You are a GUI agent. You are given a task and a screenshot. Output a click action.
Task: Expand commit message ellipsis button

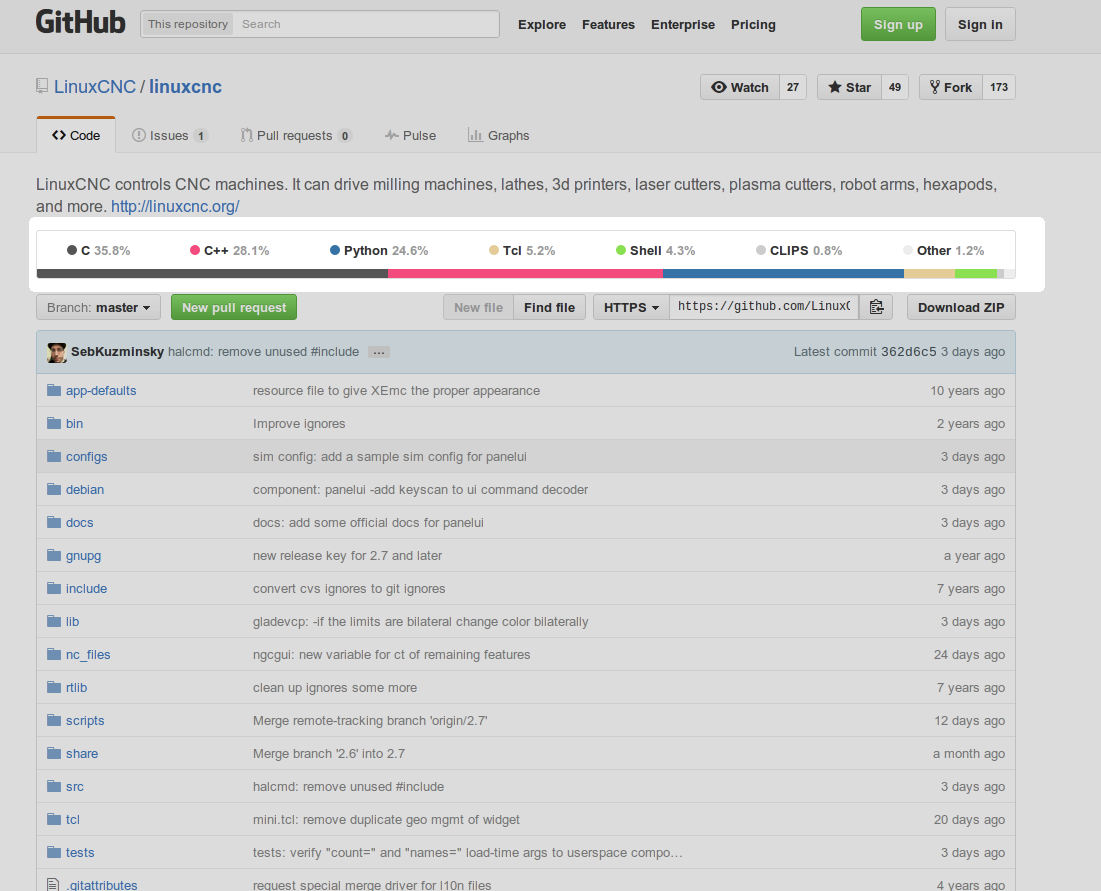(378, 352)
